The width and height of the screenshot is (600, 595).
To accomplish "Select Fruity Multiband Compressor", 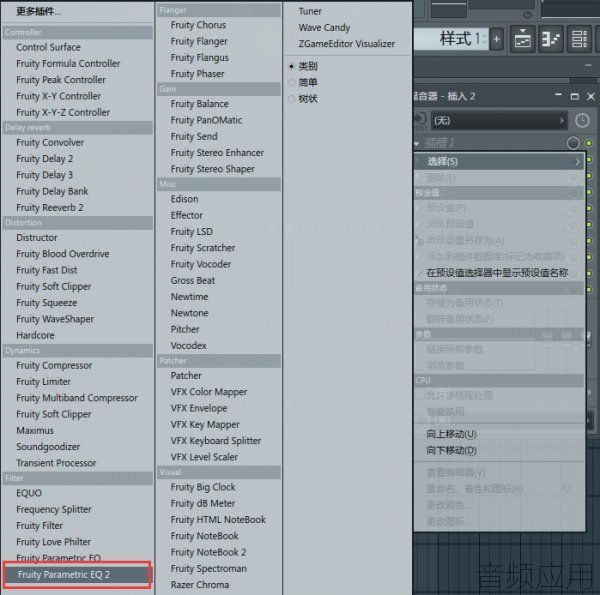I will tap(77, 398).
